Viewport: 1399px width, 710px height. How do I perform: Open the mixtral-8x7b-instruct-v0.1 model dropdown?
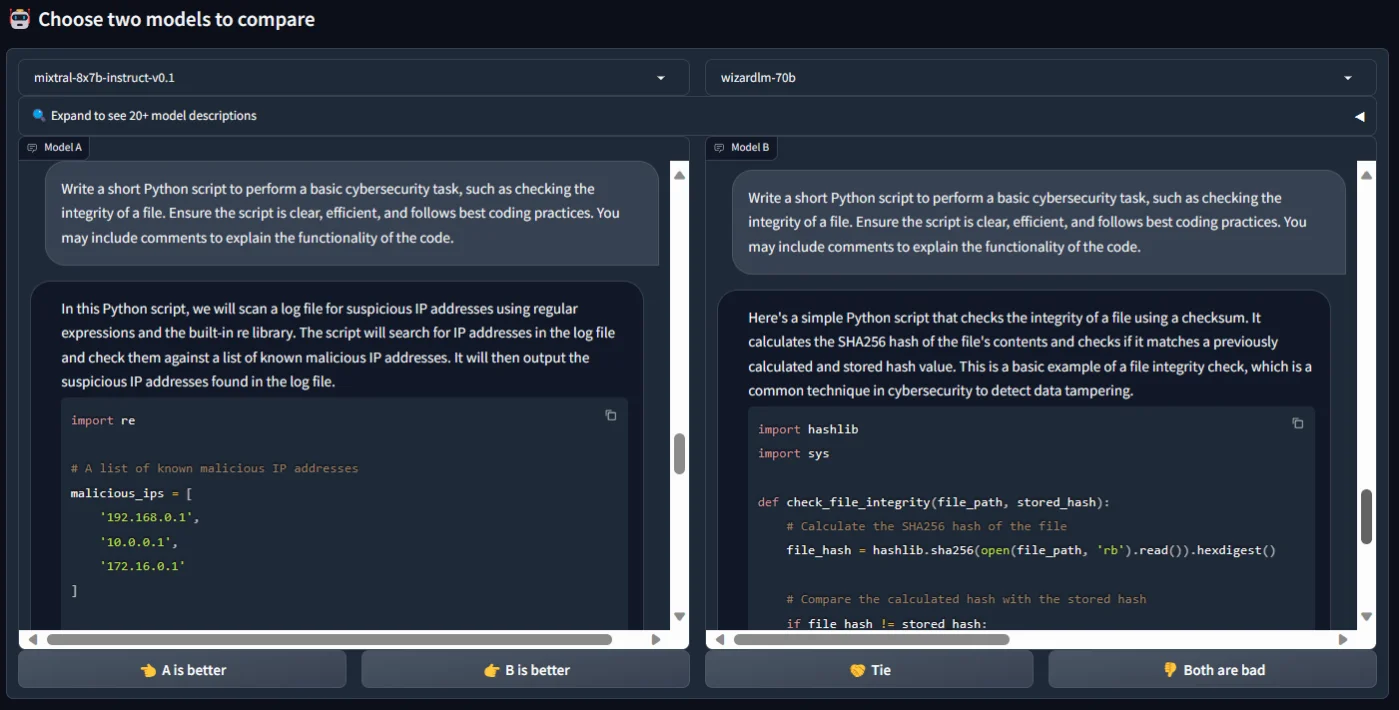tap(354, 77)
